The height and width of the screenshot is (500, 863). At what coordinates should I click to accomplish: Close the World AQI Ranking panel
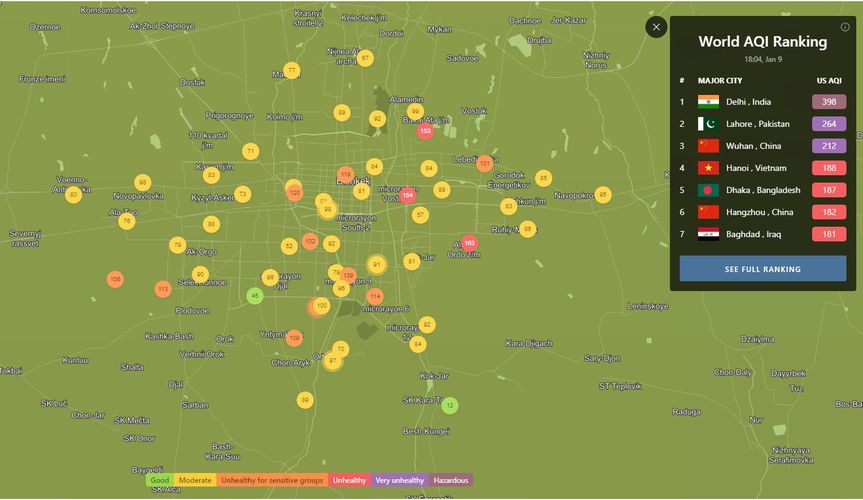pos(656,27)
